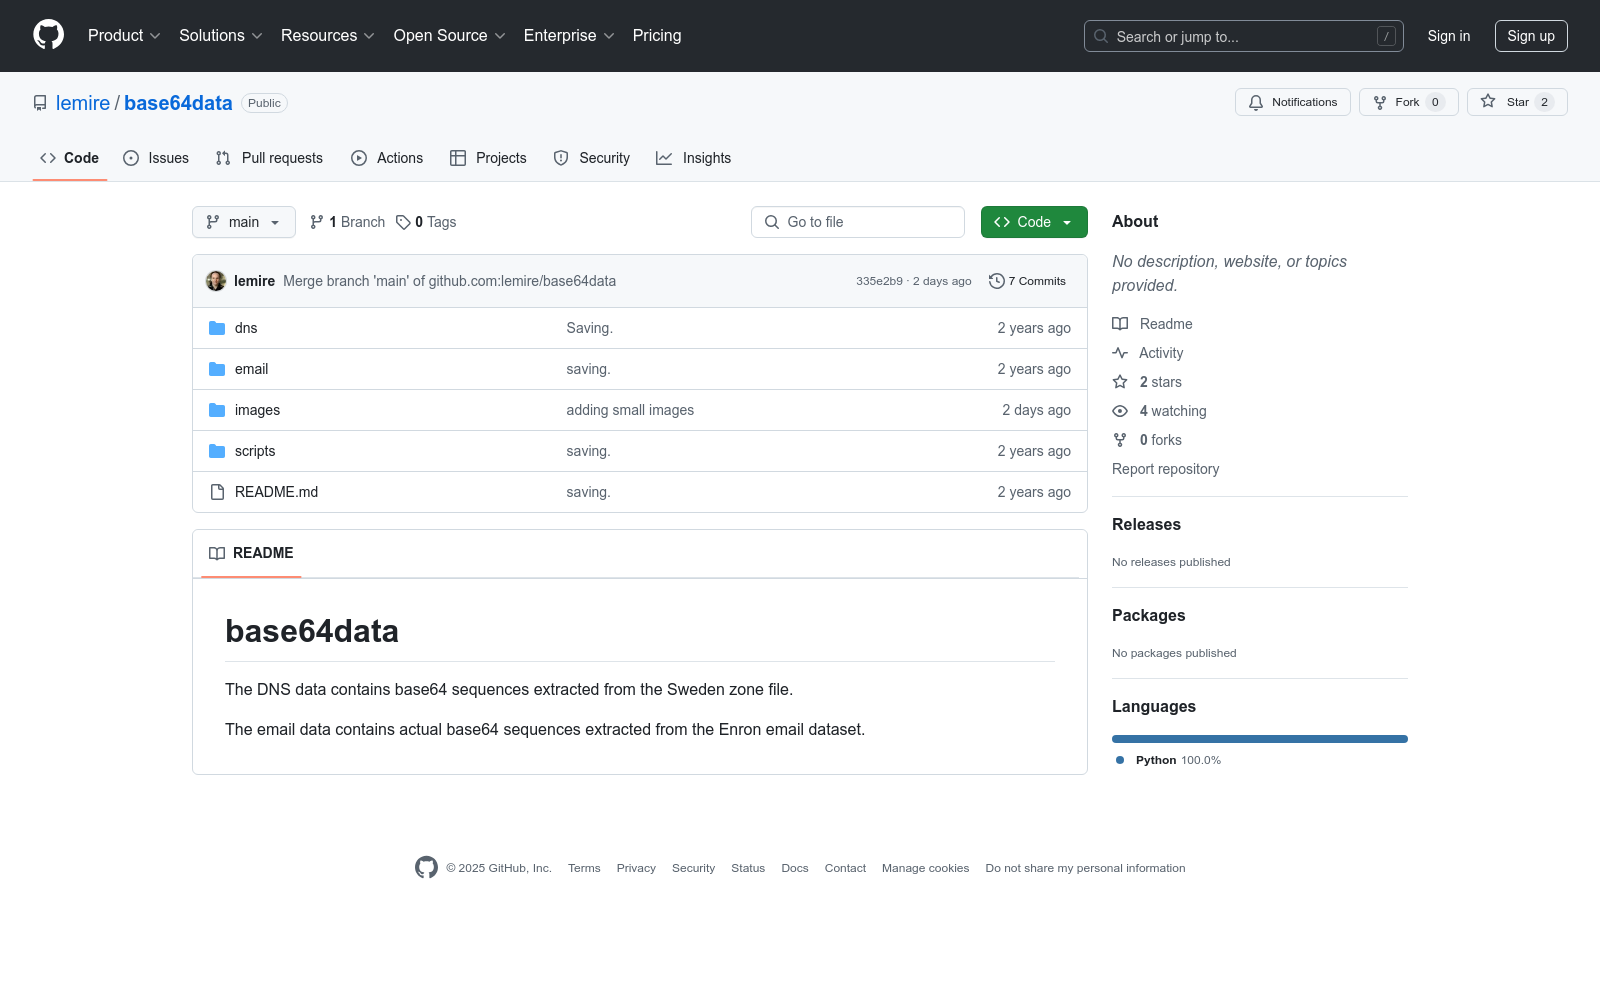Select the Code tab
1600x1000 pixels.
click(x=70, y=158)
